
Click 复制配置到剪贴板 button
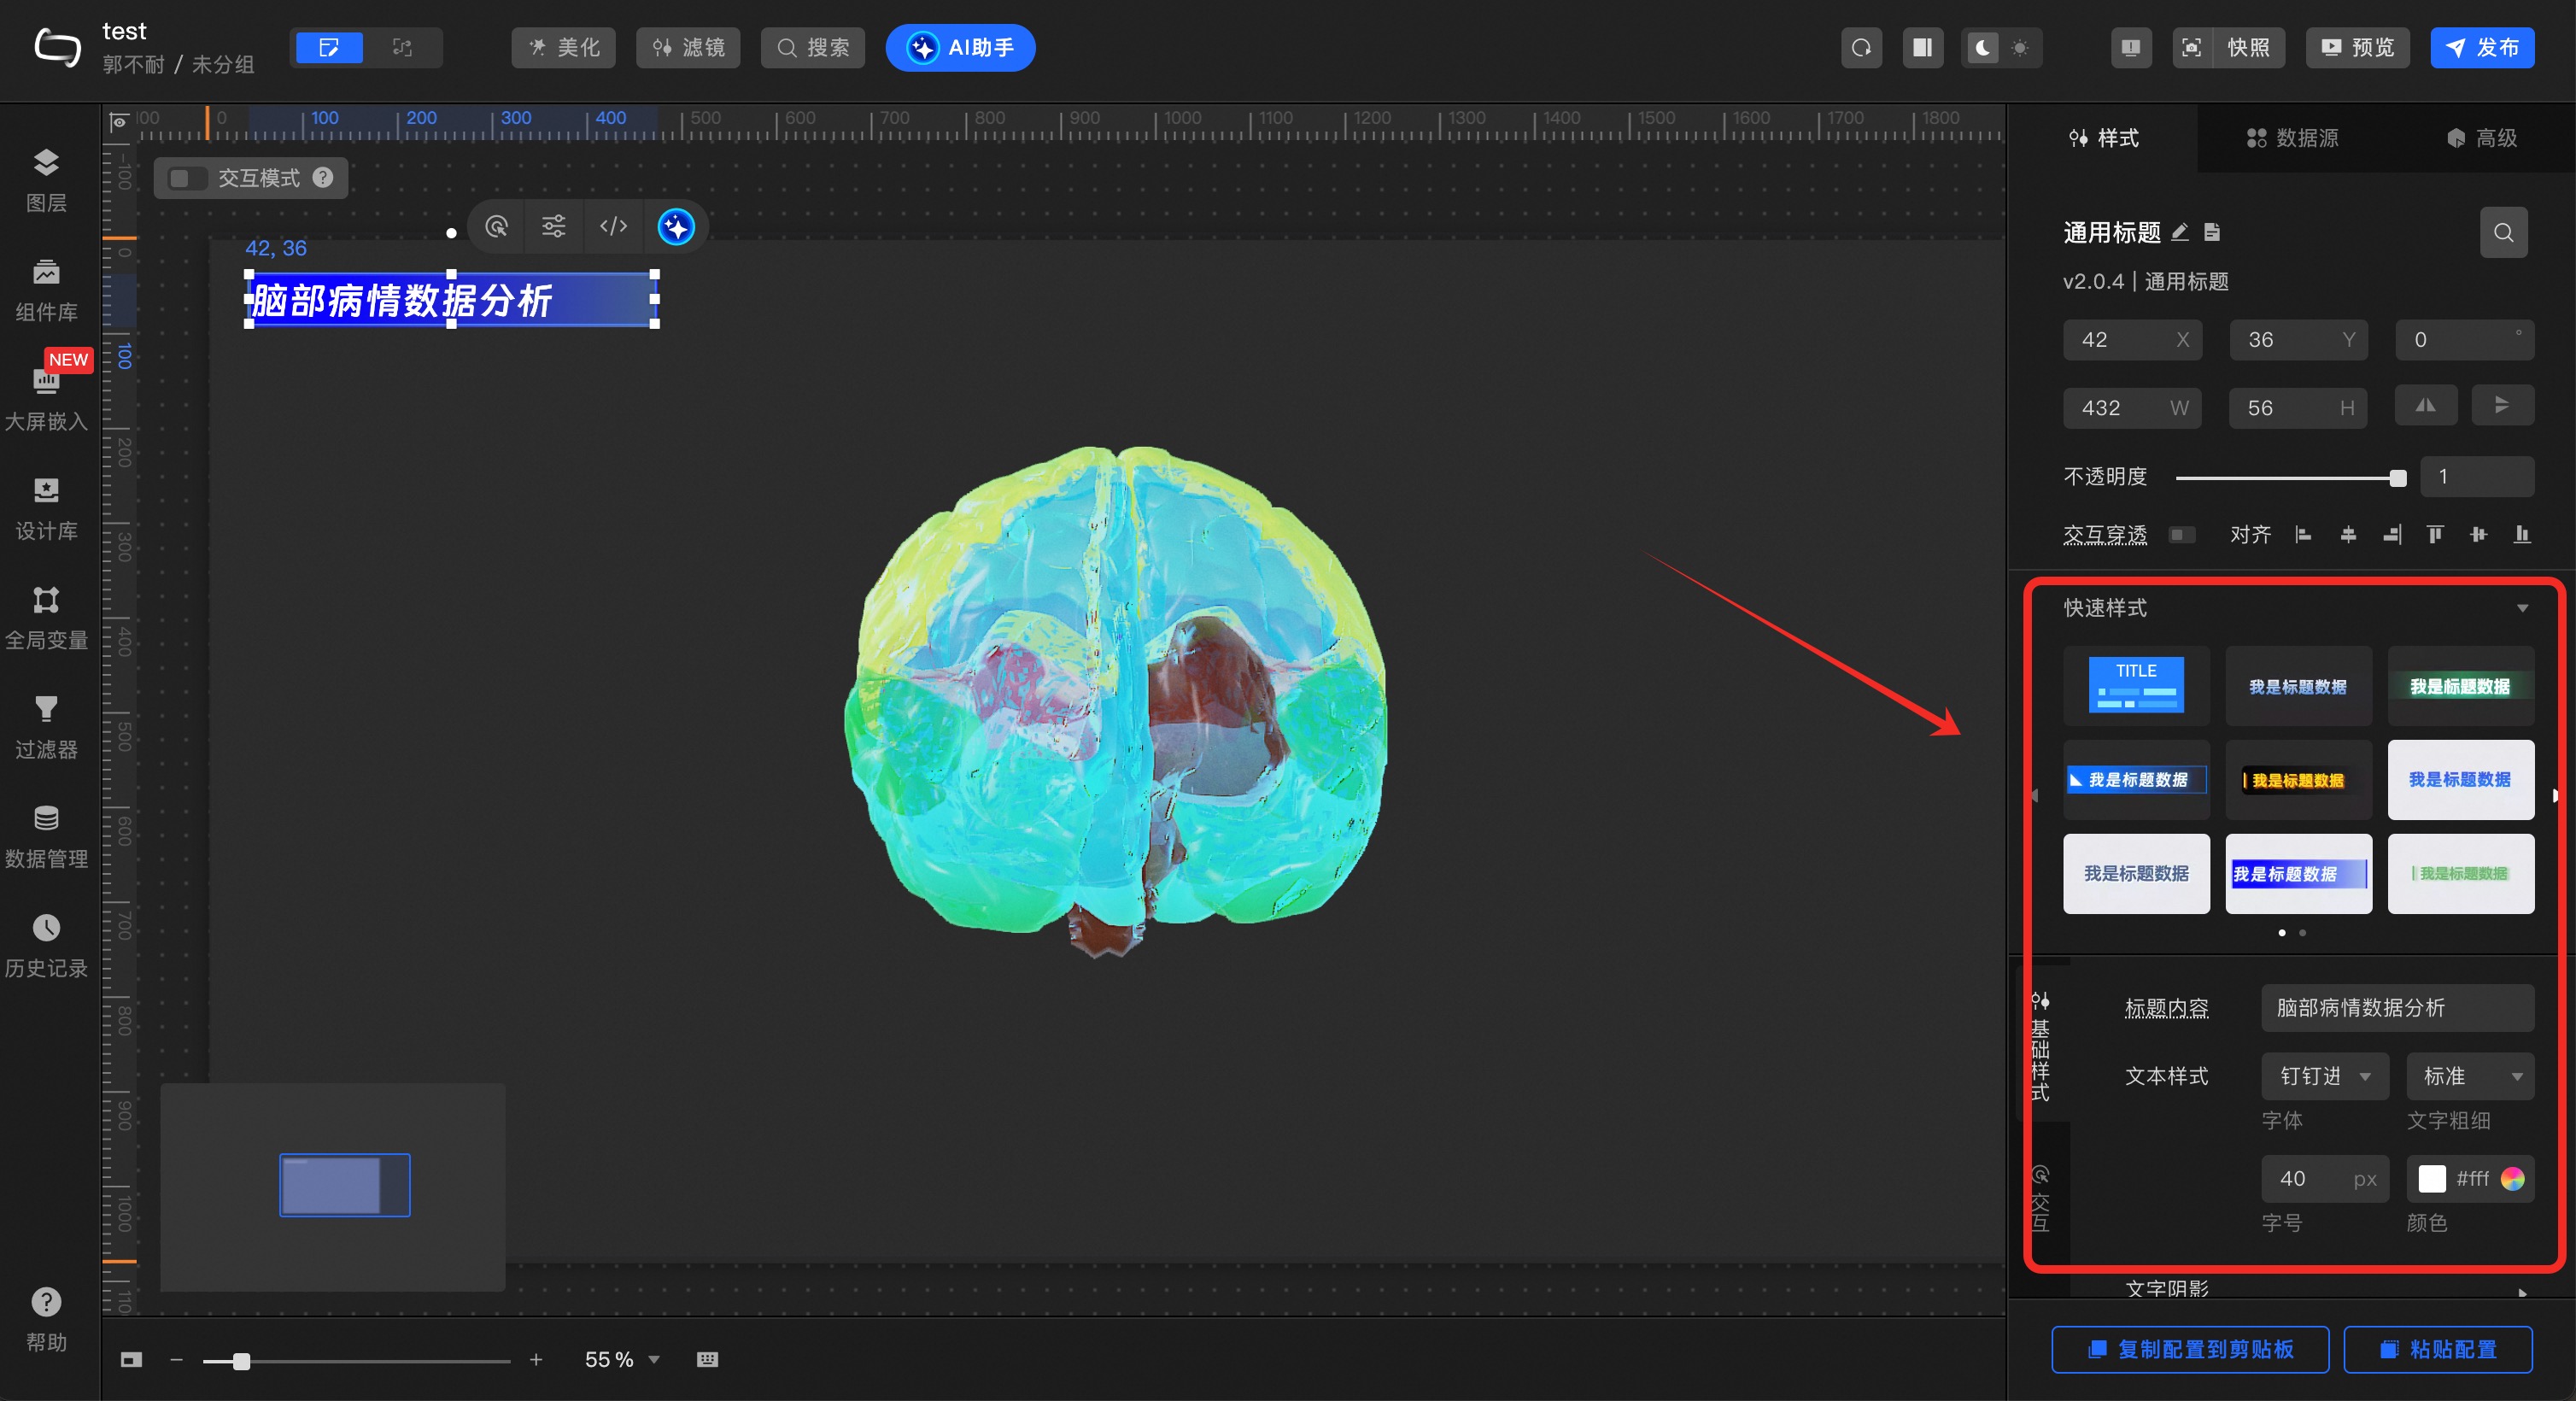coord(2190,1349)
